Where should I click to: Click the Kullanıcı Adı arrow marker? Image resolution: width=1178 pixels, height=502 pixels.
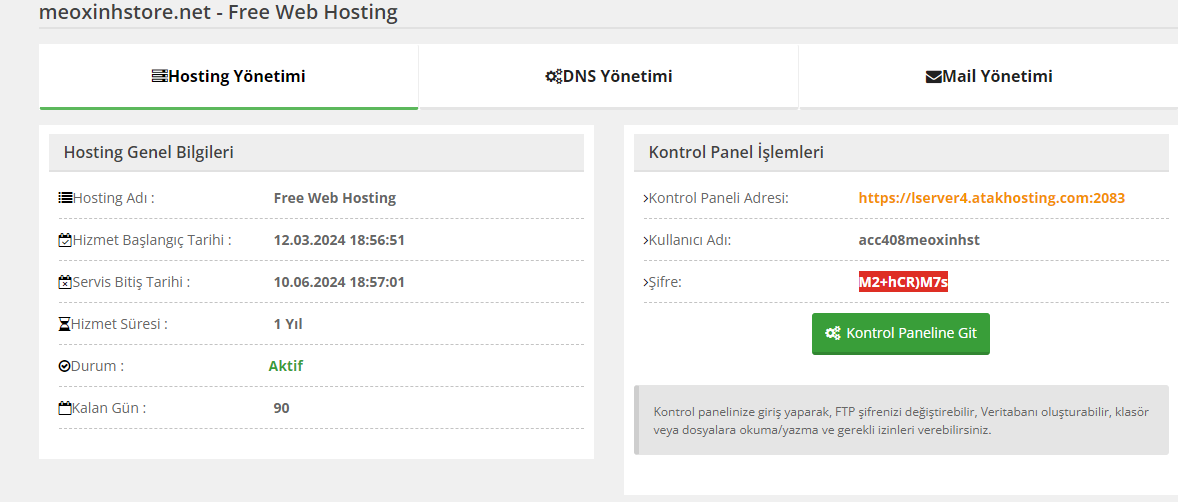[x=645, y=240]
